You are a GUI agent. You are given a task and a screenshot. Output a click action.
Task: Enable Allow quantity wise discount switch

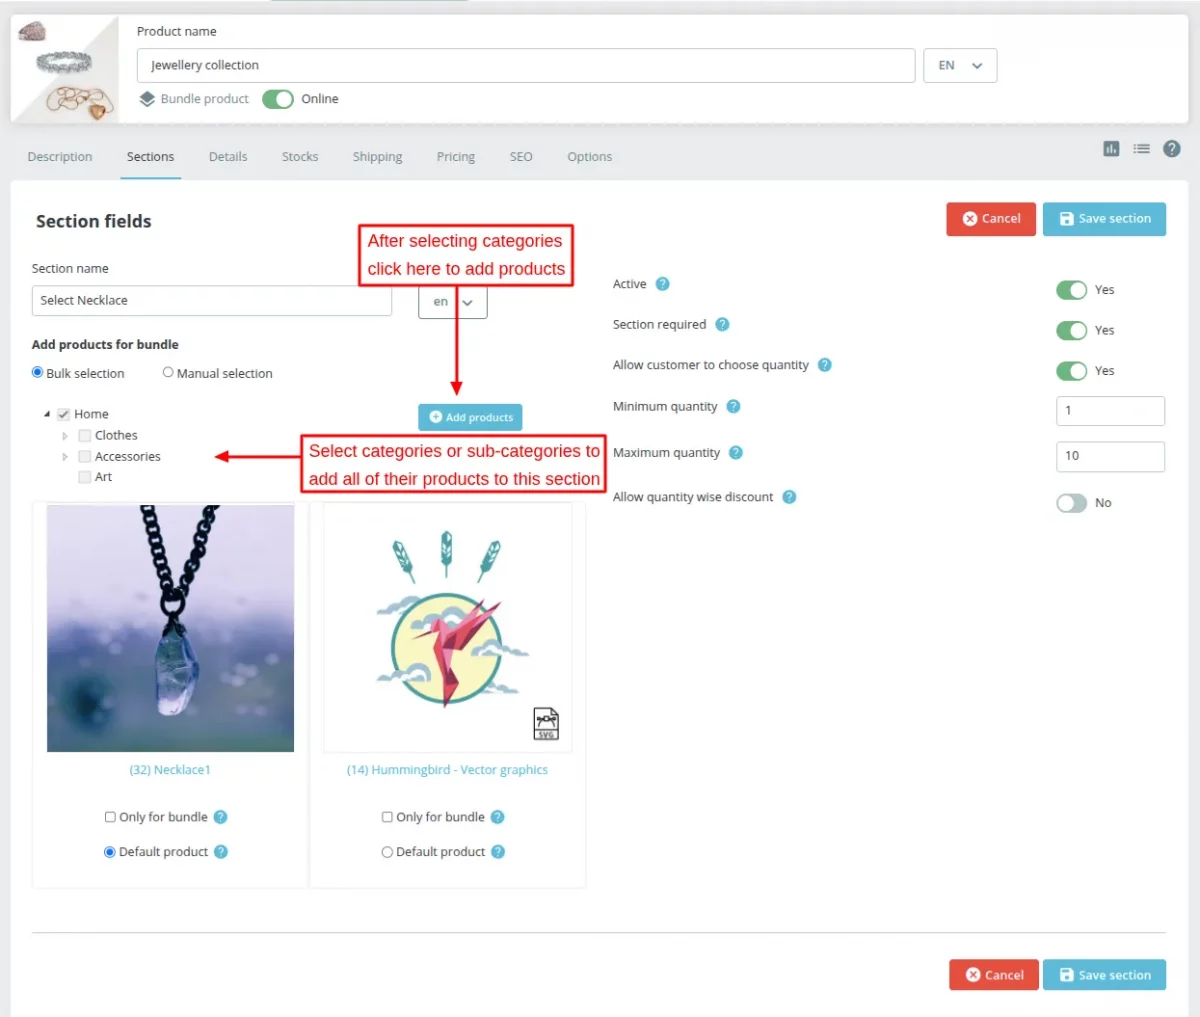[x=1072, y=503]
